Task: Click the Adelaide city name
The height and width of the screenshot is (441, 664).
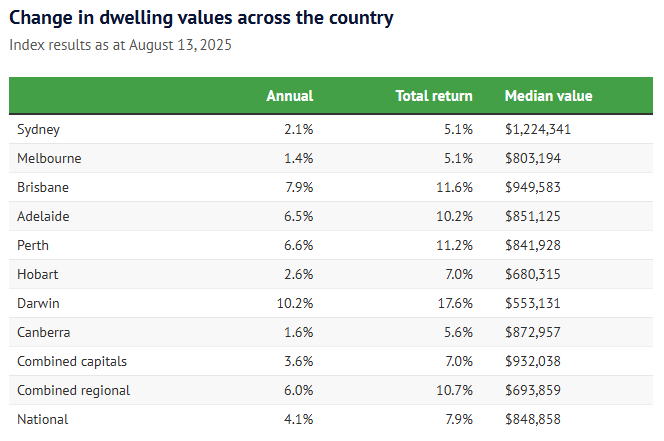Action: 43,216
